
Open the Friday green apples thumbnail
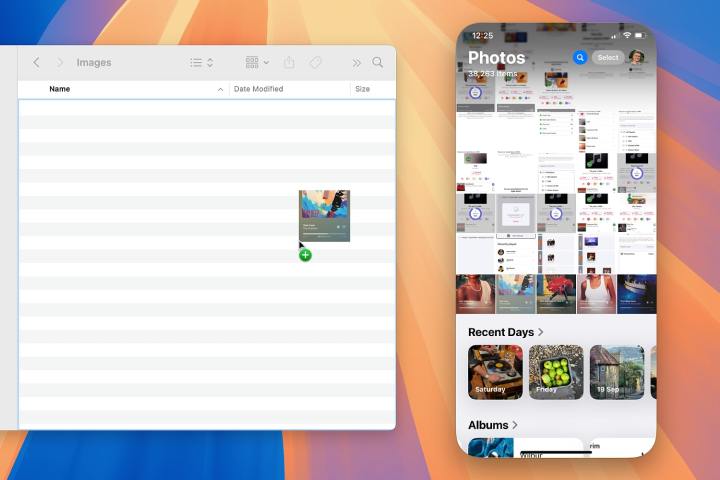pyautogui.click(x=556, y=372)
